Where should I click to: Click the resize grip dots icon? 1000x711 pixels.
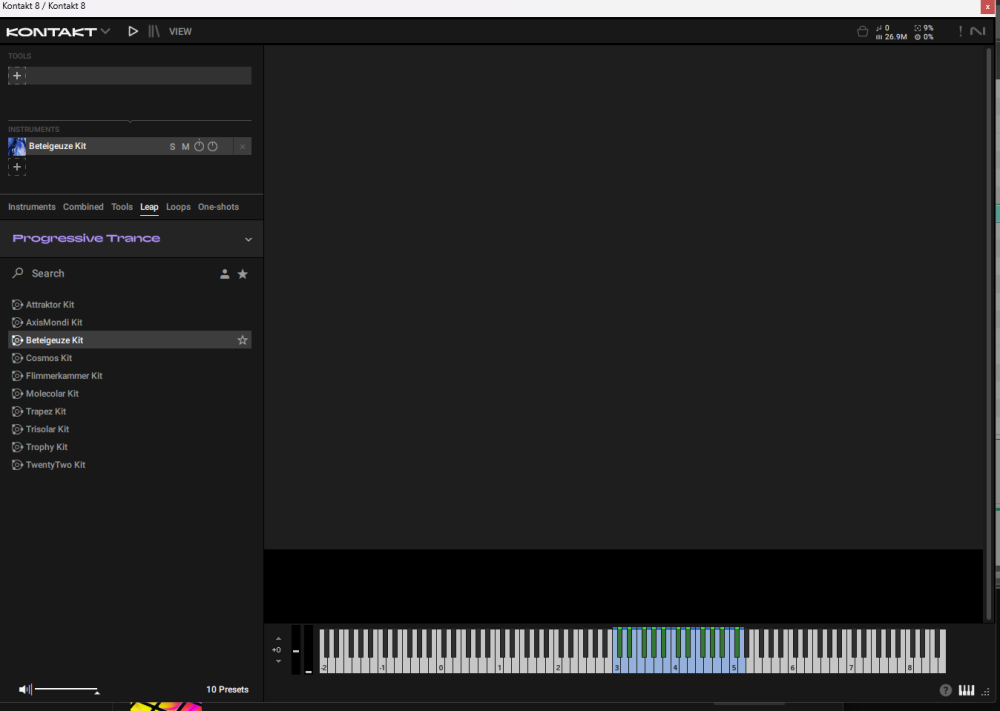coord(986,691)
